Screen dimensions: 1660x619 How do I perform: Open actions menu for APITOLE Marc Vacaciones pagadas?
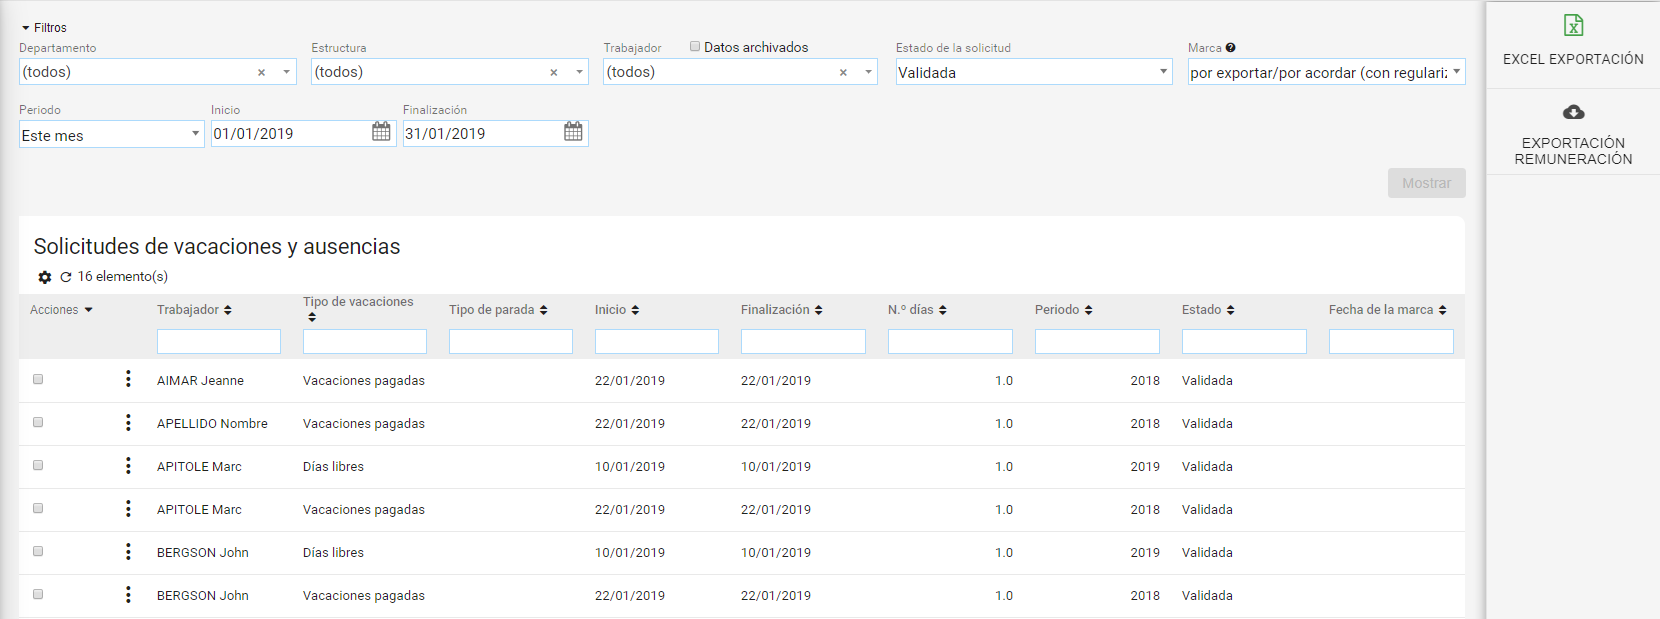(x=128, y=508)
